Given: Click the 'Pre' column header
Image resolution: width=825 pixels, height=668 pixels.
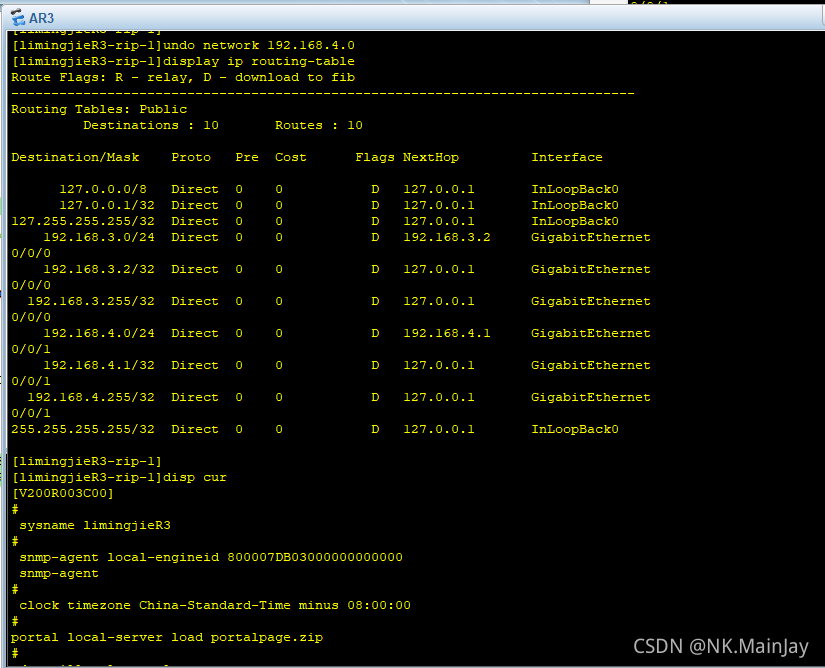Looking at the screenshot, I should click(x=247, y=157).
